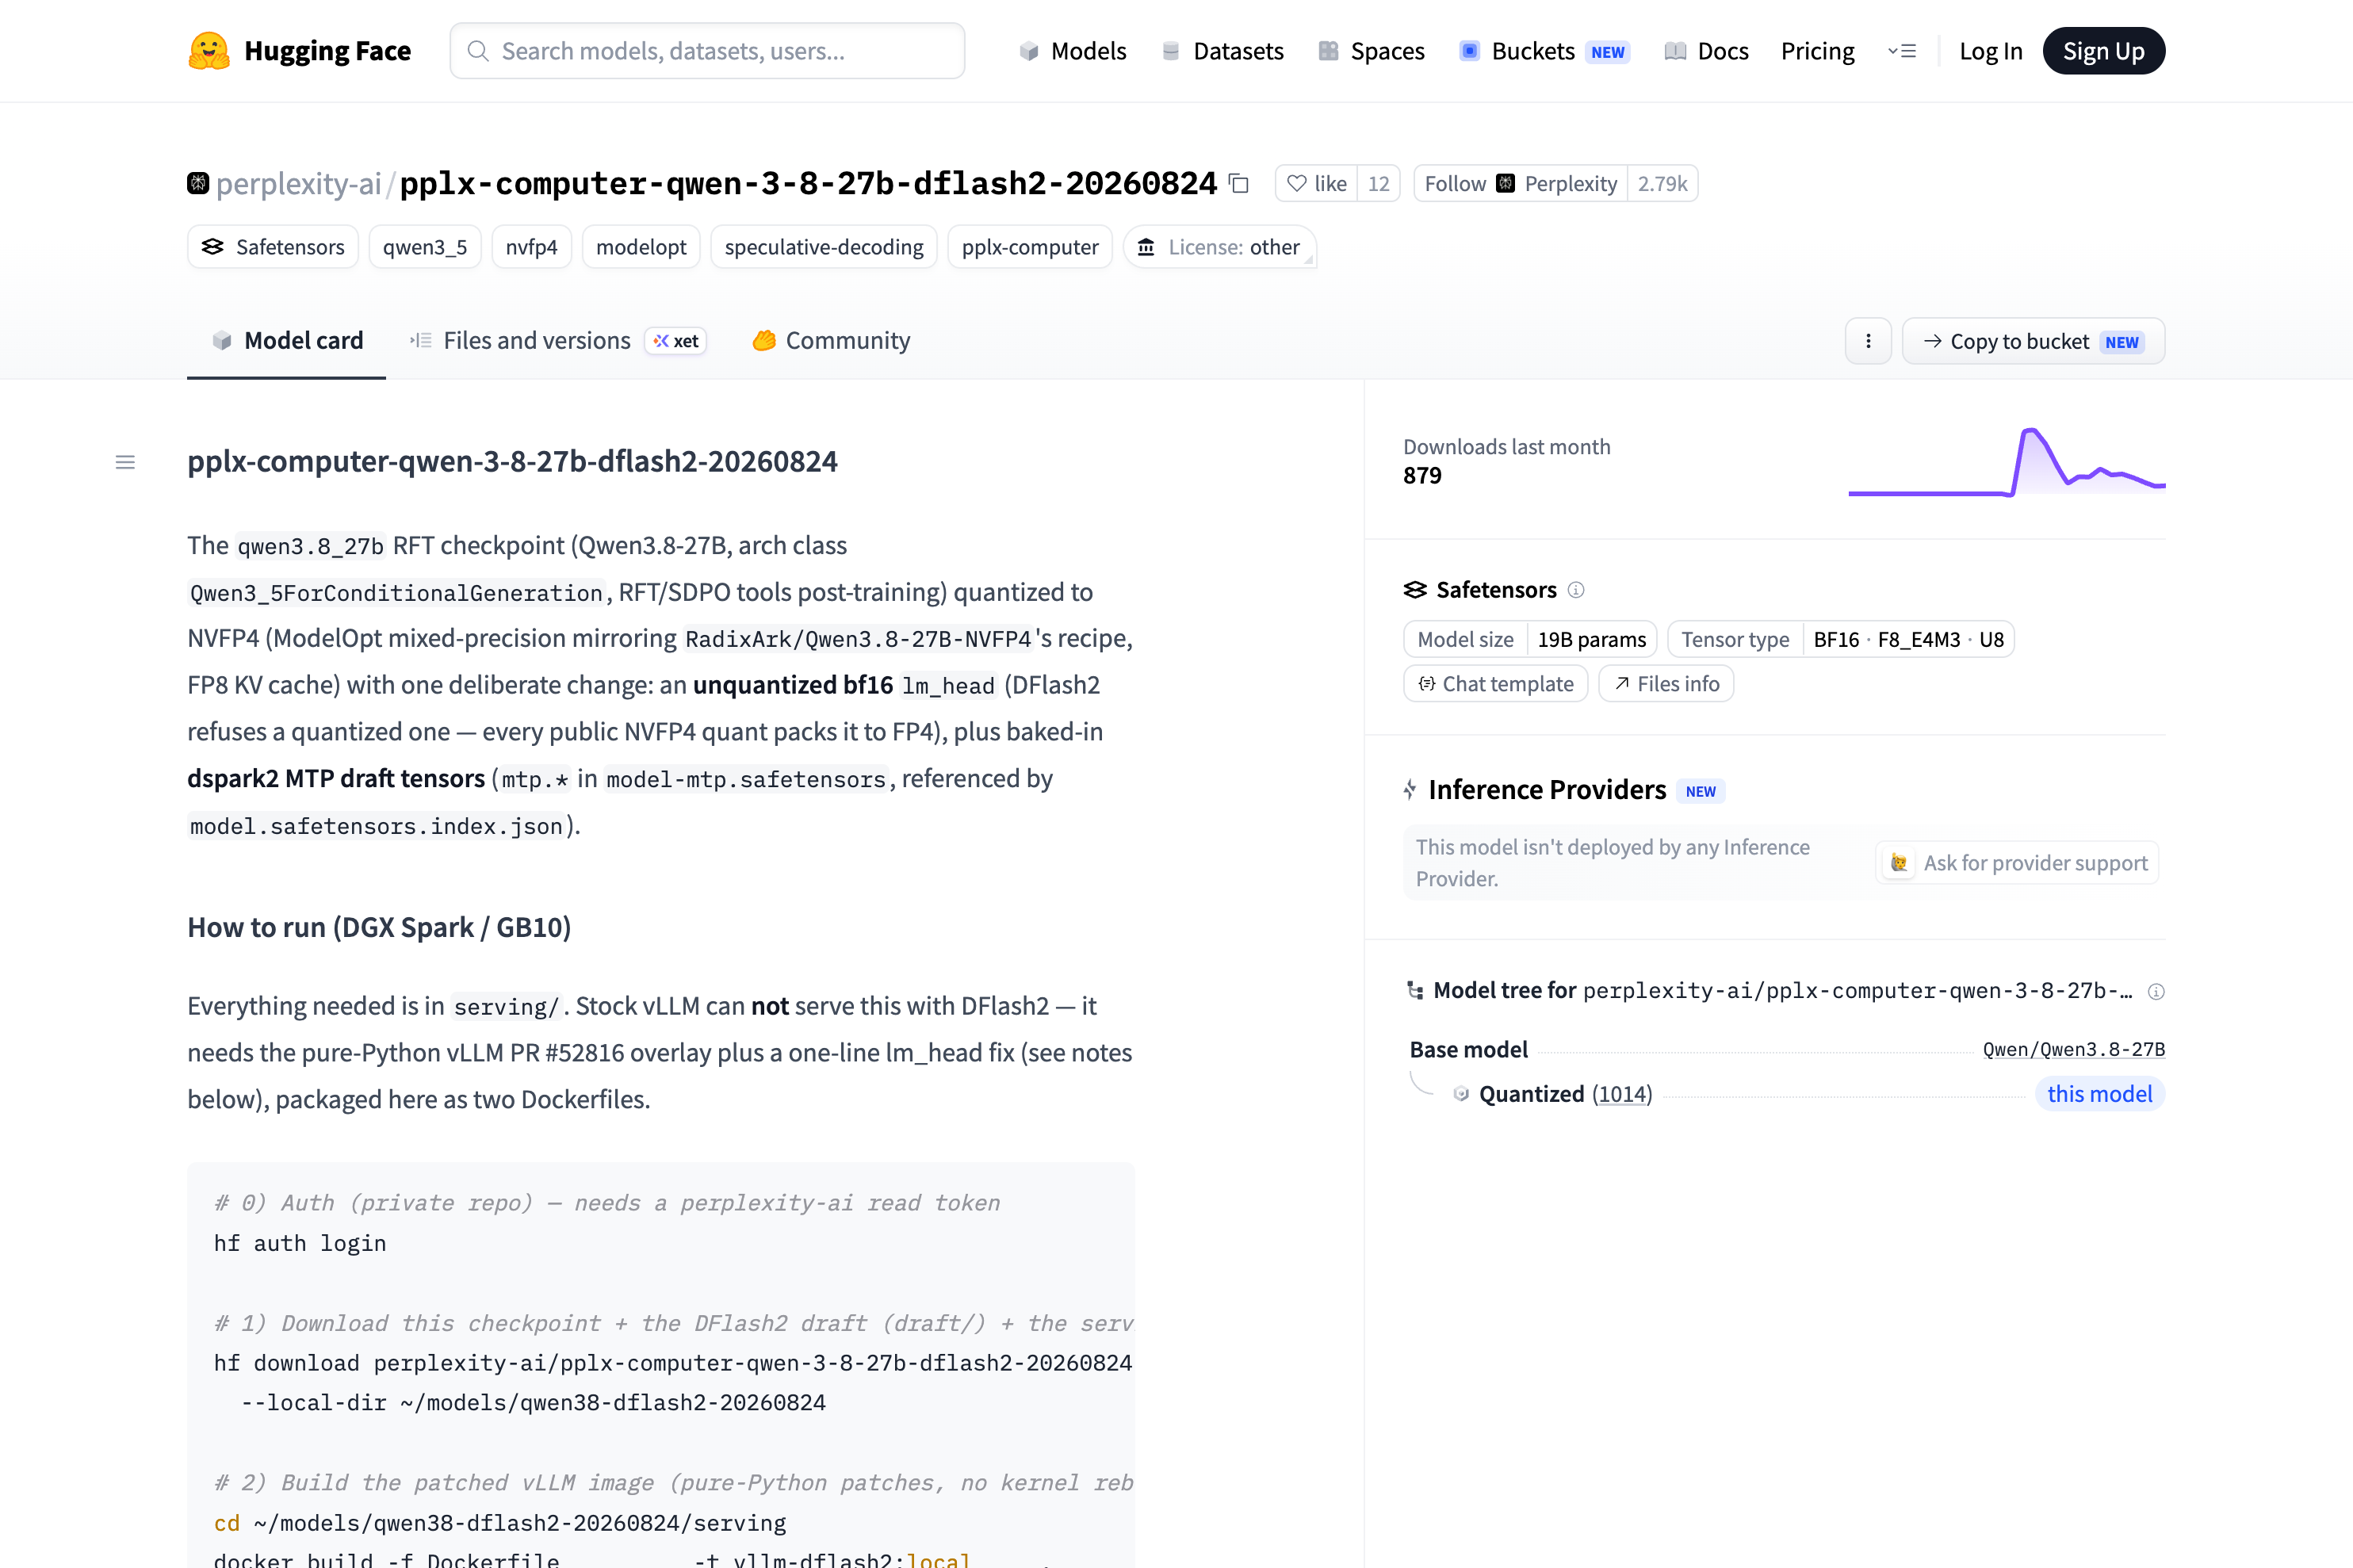2353x1568 pixels.
Task: Open the Qwen/Qwen3.8-27B base model link
Action: click(x=2073, y=1049)
